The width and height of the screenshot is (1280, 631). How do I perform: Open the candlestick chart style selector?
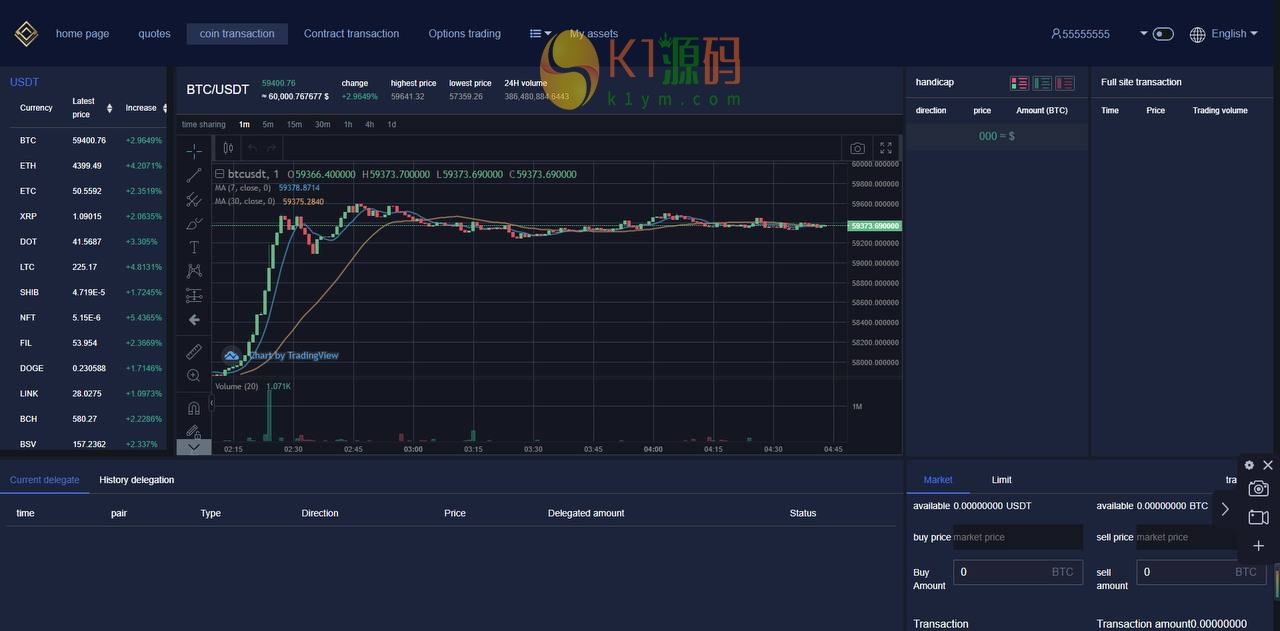tap(228, 148)
